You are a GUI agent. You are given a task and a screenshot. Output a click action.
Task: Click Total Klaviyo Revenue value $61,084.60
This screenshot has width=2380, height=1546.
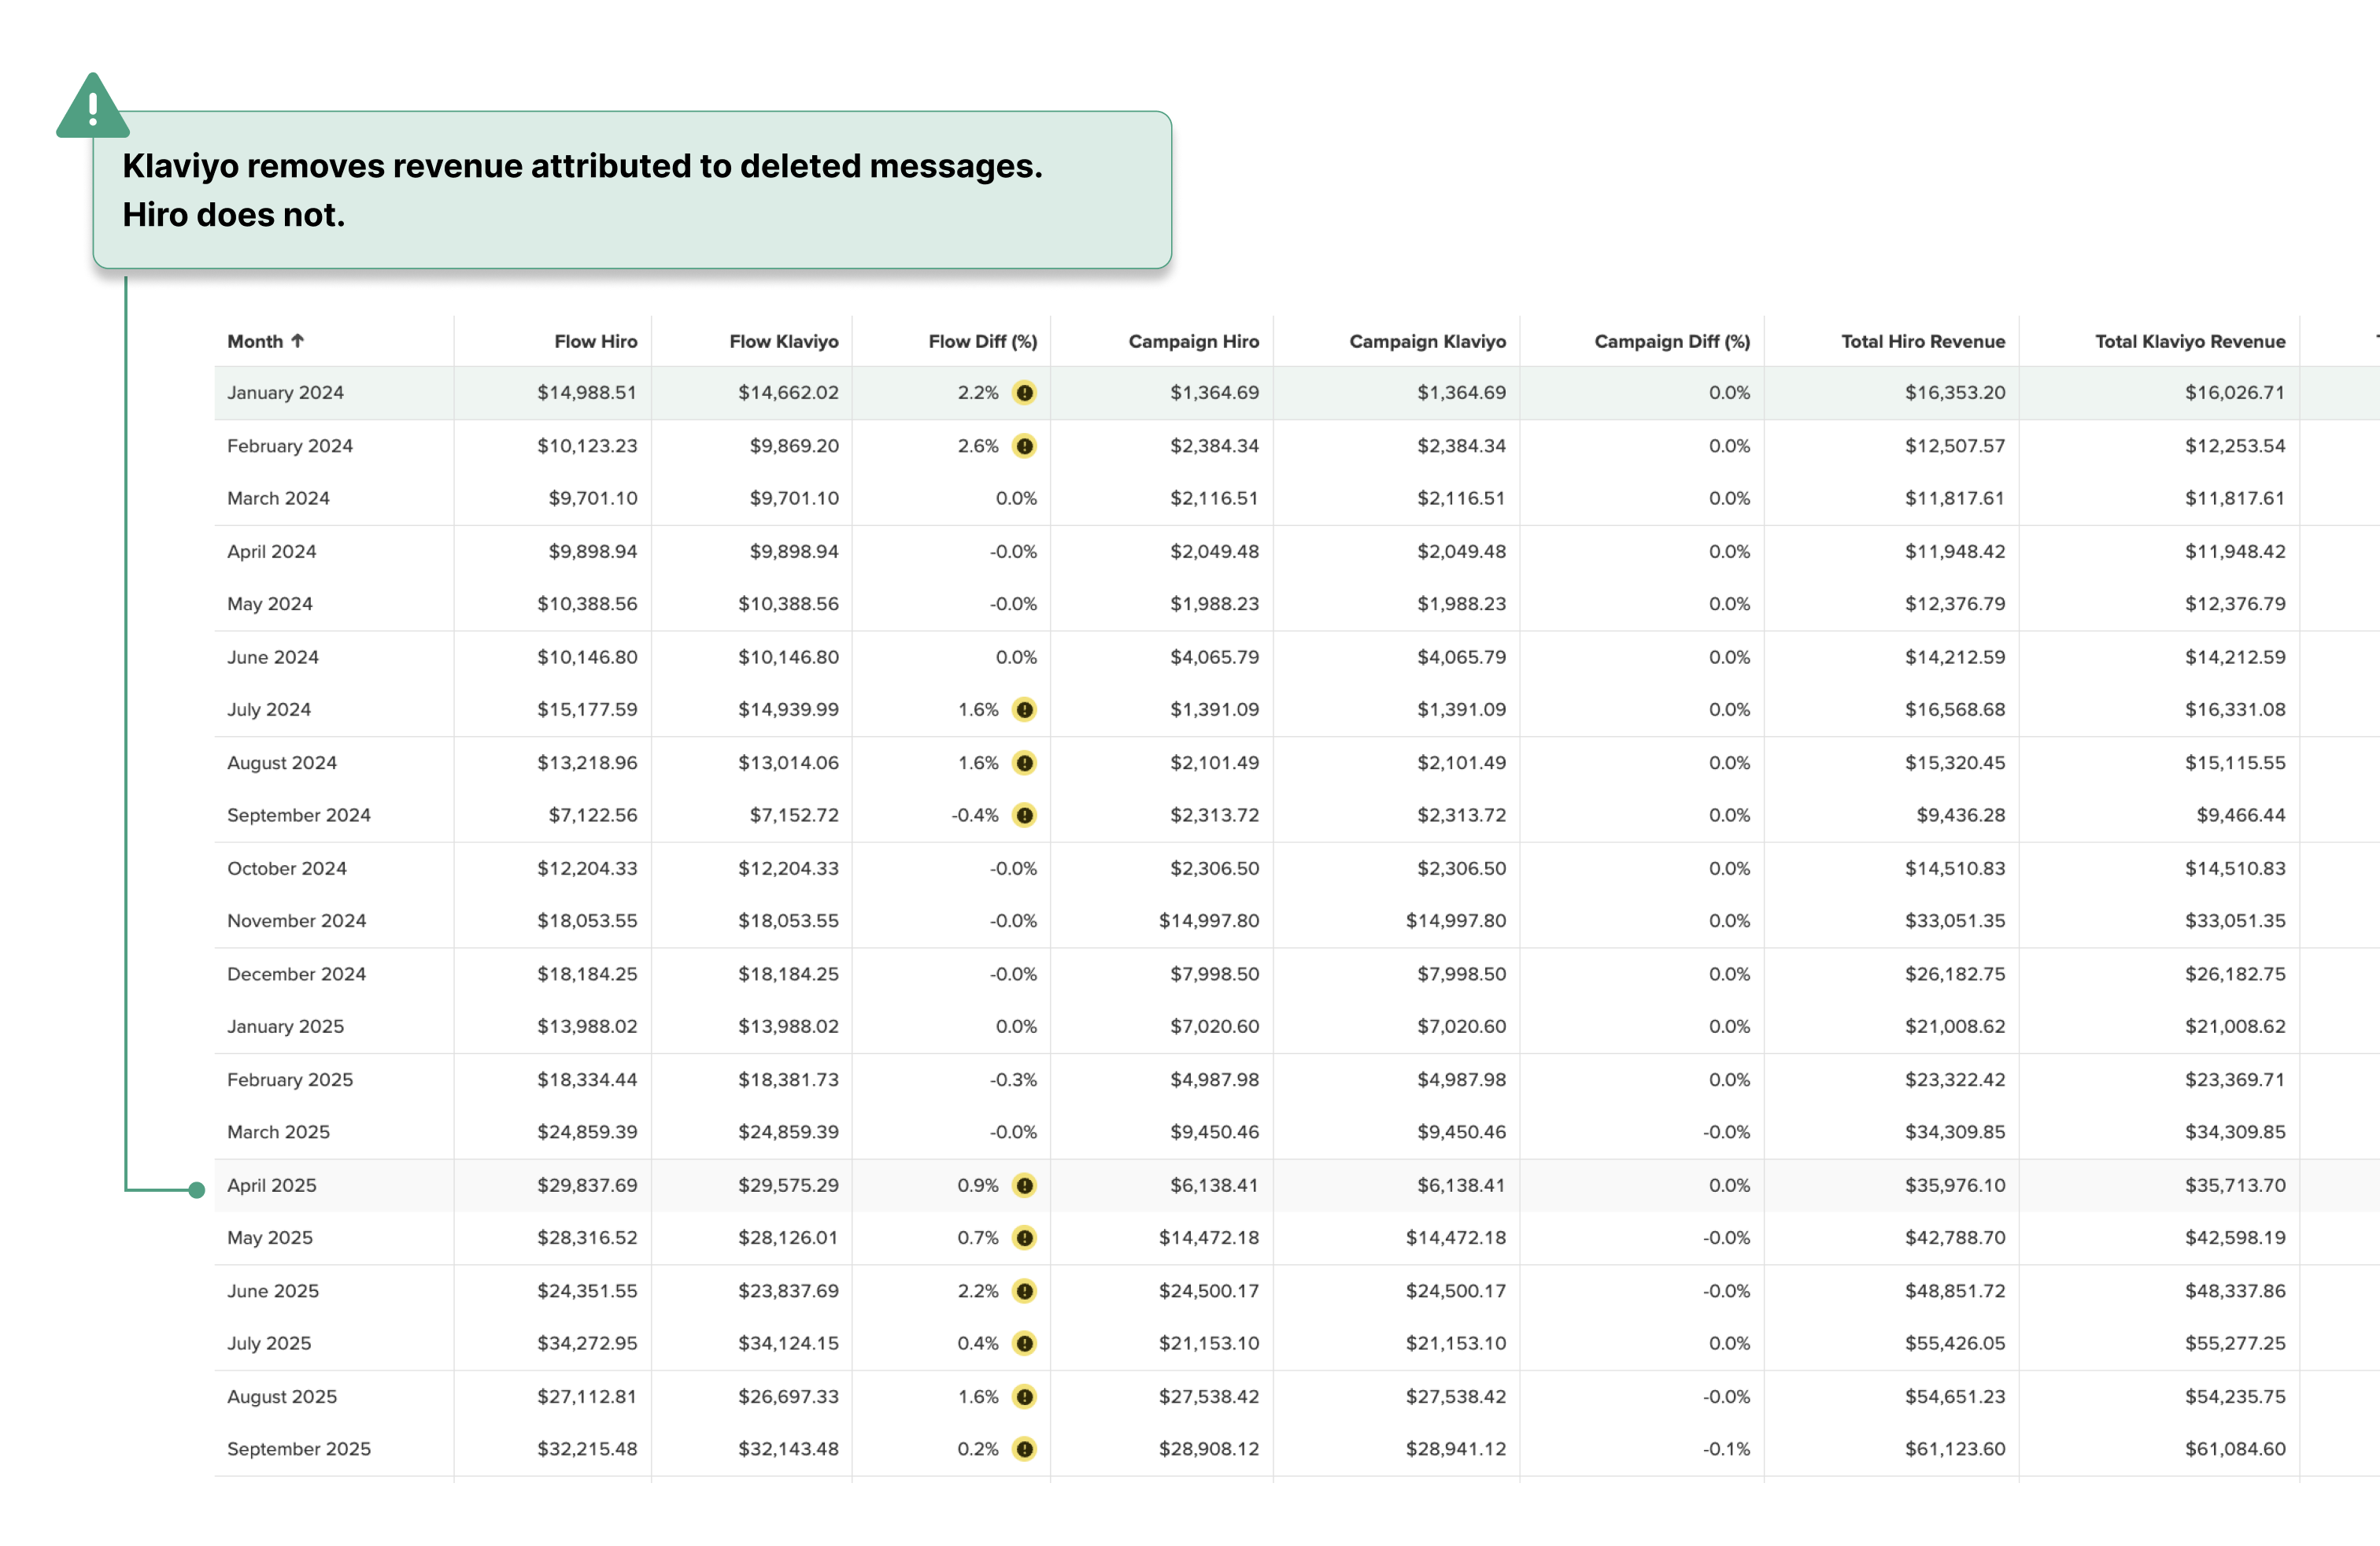point(2235,1449)
